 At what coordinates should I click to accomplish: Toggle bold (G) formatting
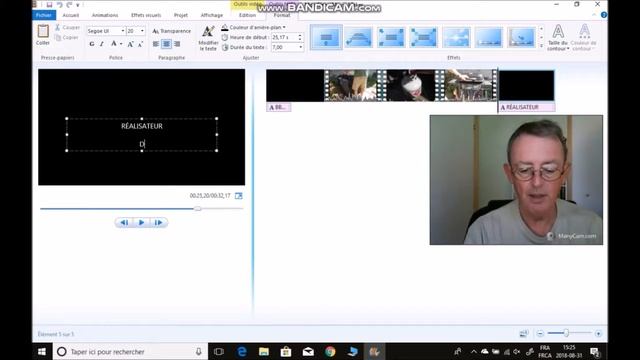(x=92, y=44)
